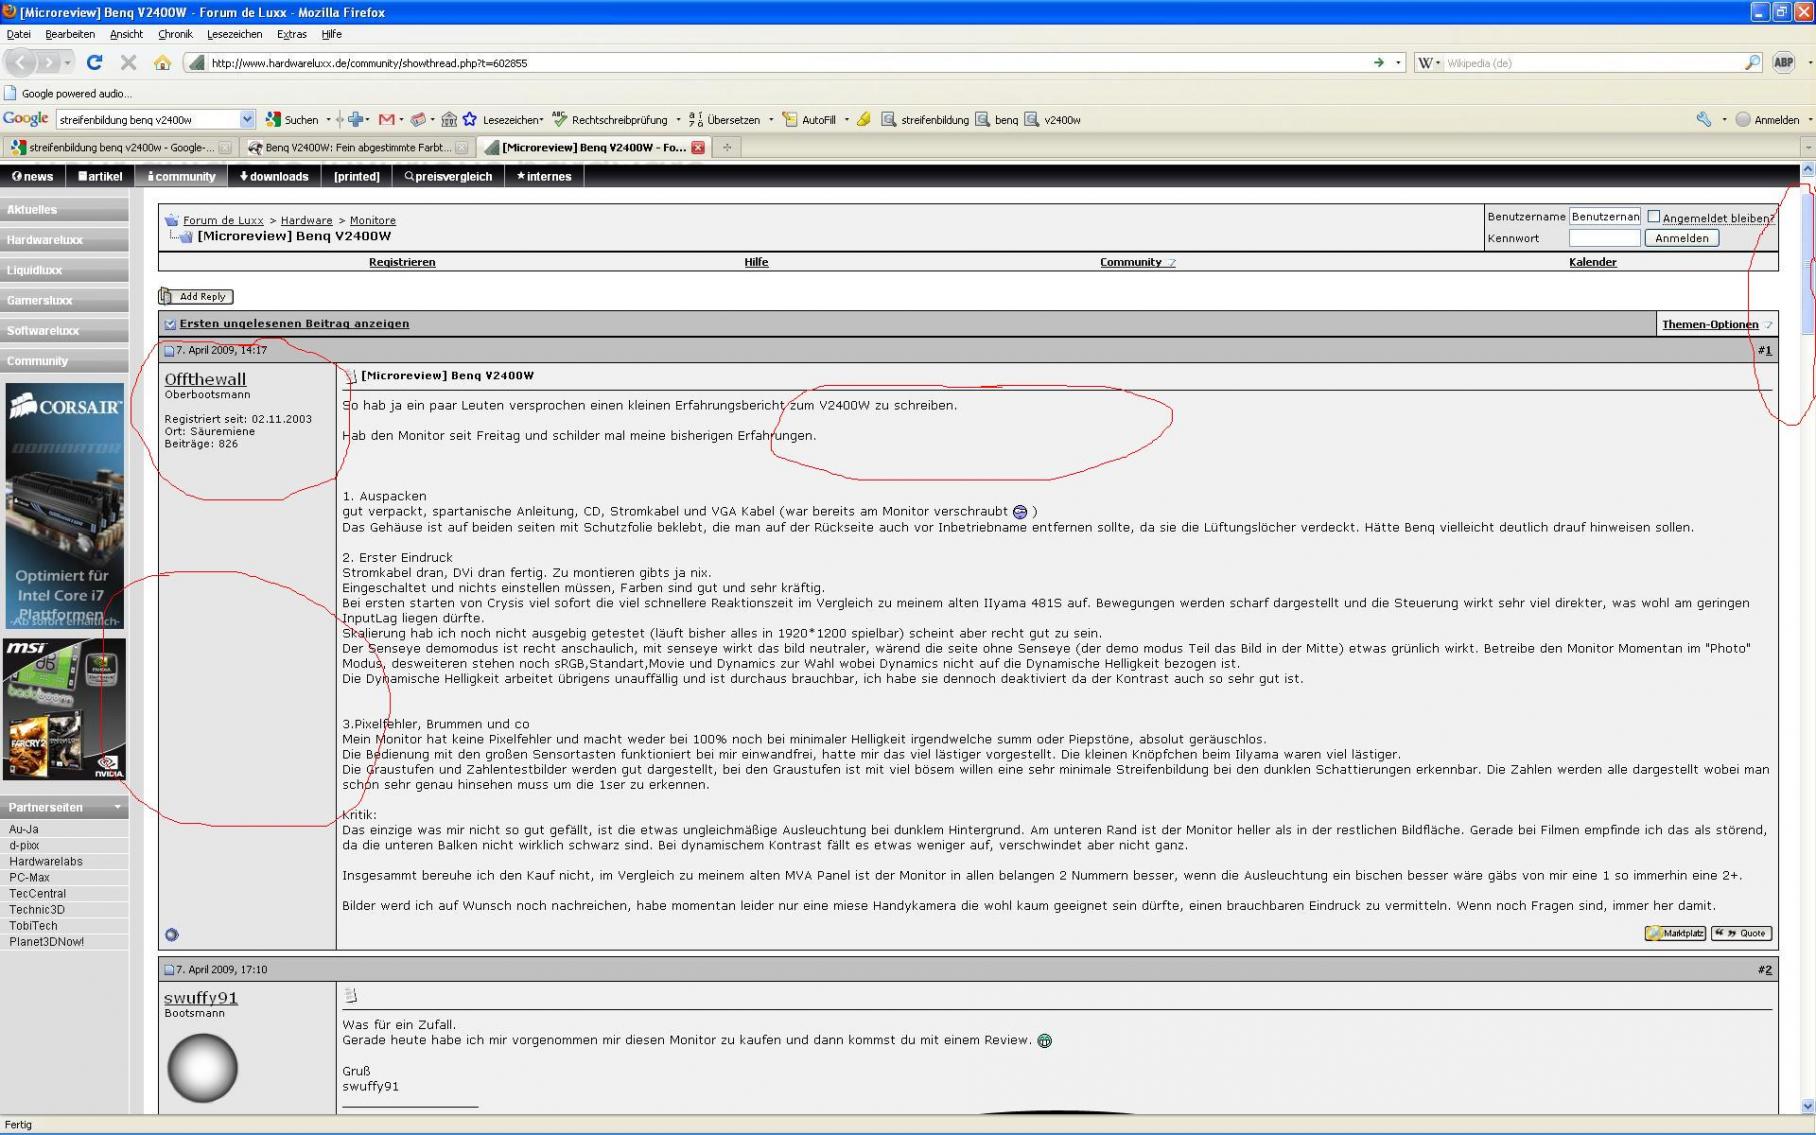Click the Google toolbar send-to tag icon
Screen dimensions: 1816x1135
coord(419,119)
